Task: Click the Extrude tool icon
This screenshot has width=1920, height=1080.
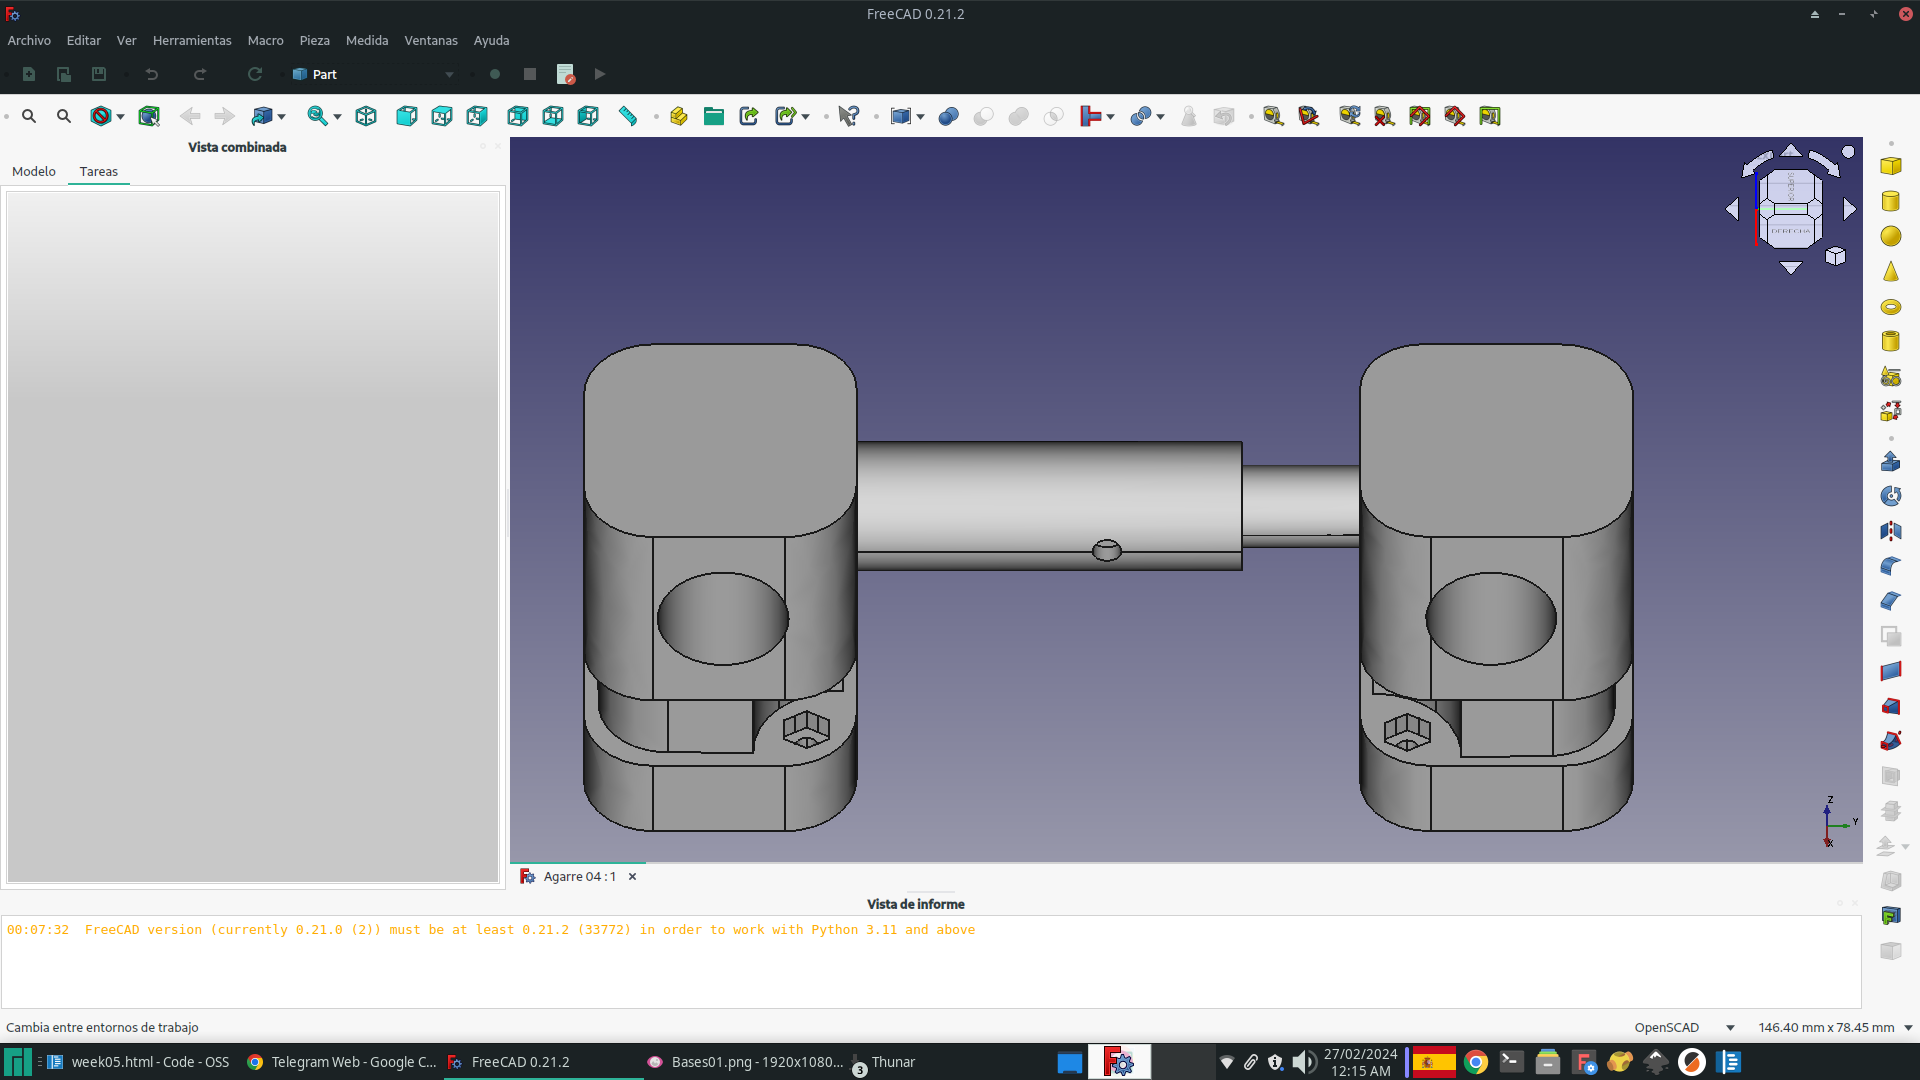Action: point(1890,461)
